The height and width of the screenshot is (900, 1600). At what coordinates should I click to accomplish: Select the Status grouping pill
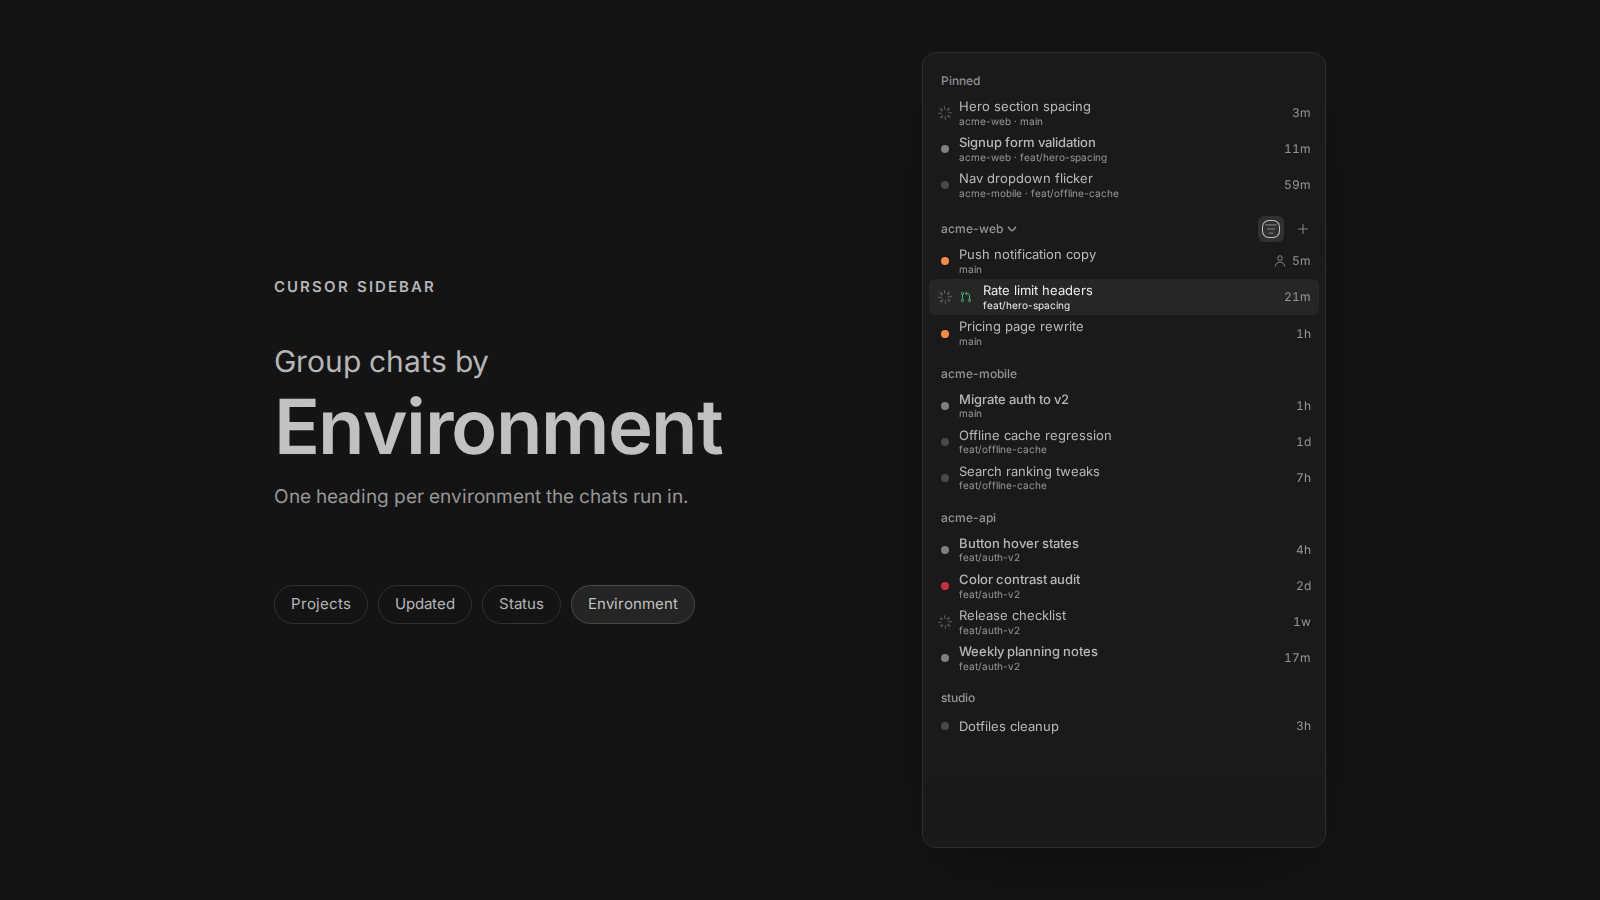tap(521, 604)
